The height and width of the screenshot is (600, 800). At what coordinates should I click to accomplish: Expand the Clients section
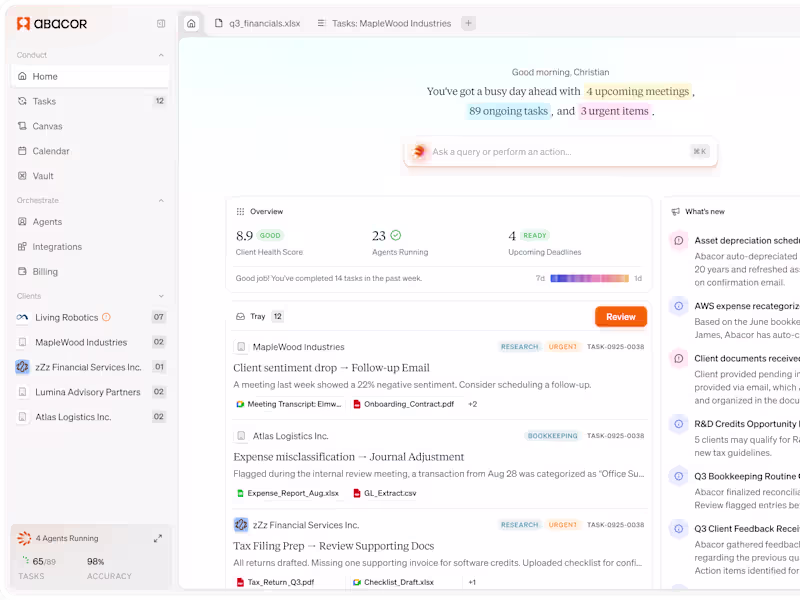pyautogui.click(x=161, y=296)
